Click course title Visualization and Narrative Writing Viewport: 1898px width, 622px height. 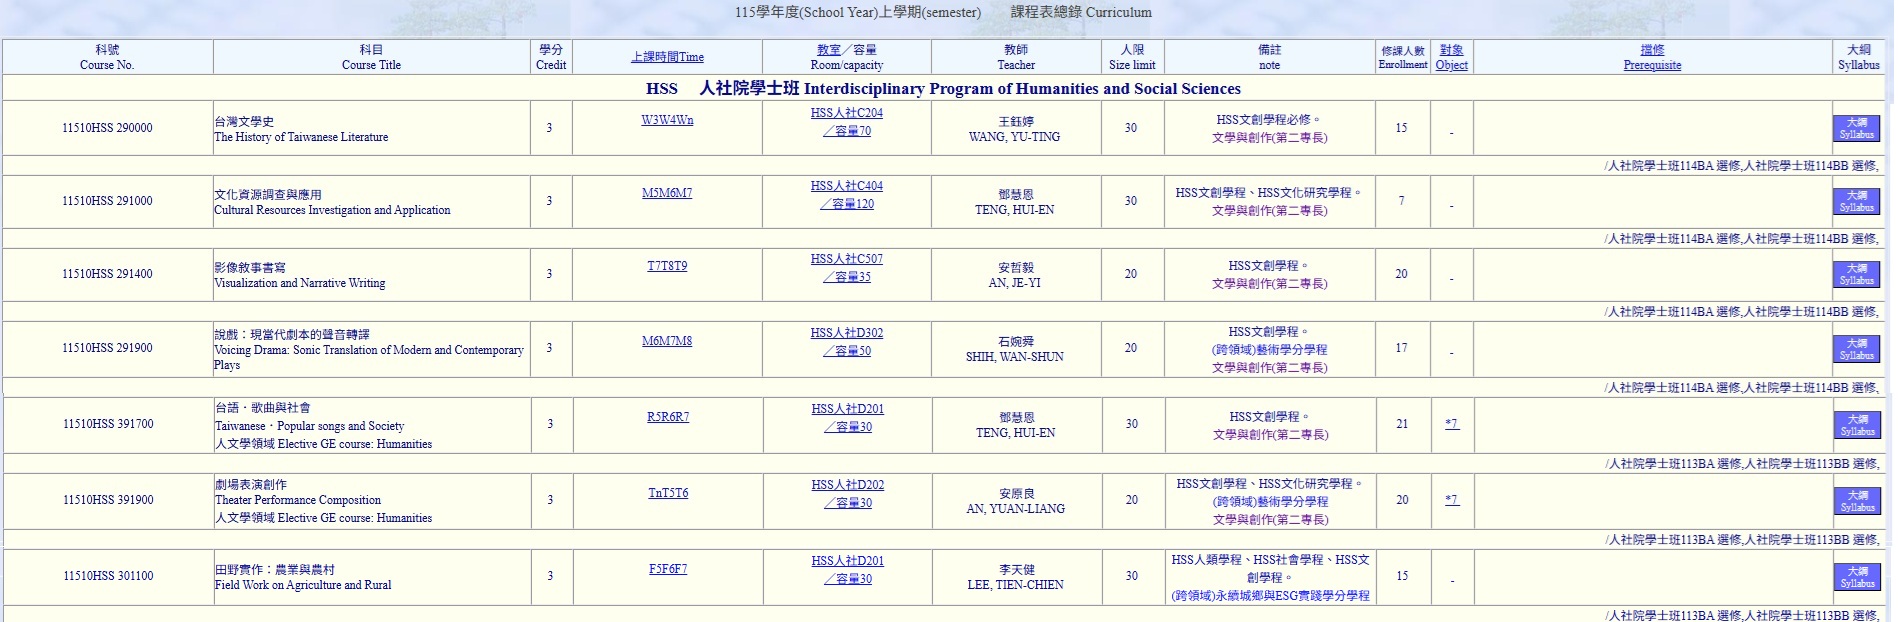pyautogui.click(x=300, y=283)
